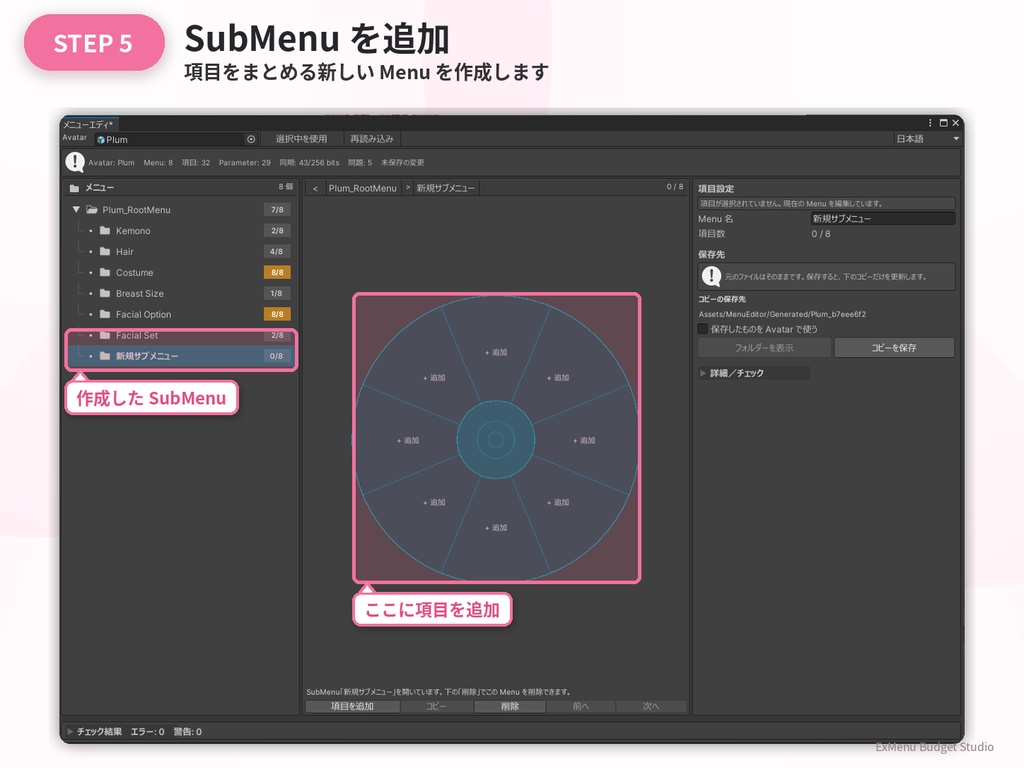
Task: Click the Costume folder icon
Action: [104, 272]
